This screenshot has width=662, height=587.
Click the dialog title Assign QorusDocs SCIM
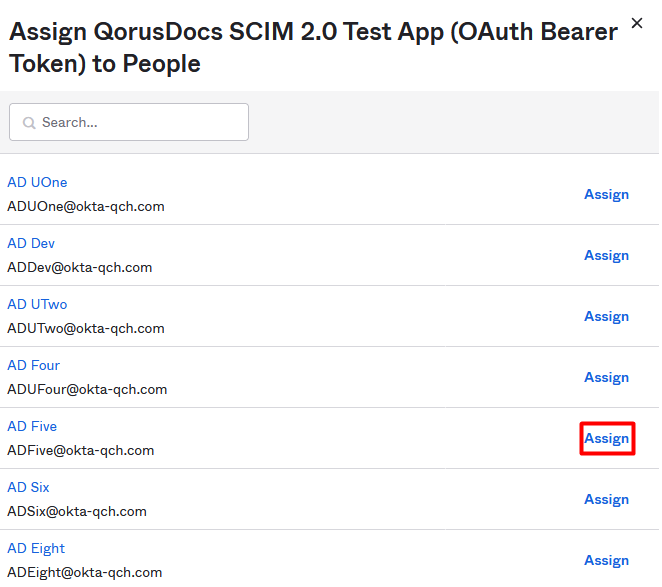(x=313, y=48)
